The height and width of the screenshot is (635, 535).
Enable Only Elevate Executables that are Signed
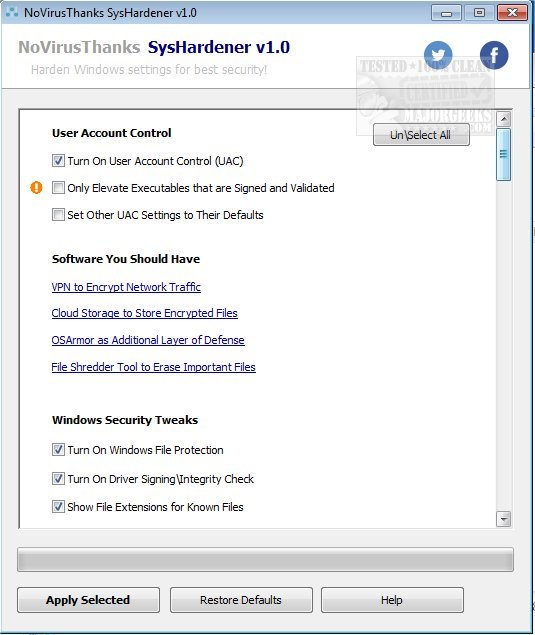pyautogui.click(x=58, y=188)
